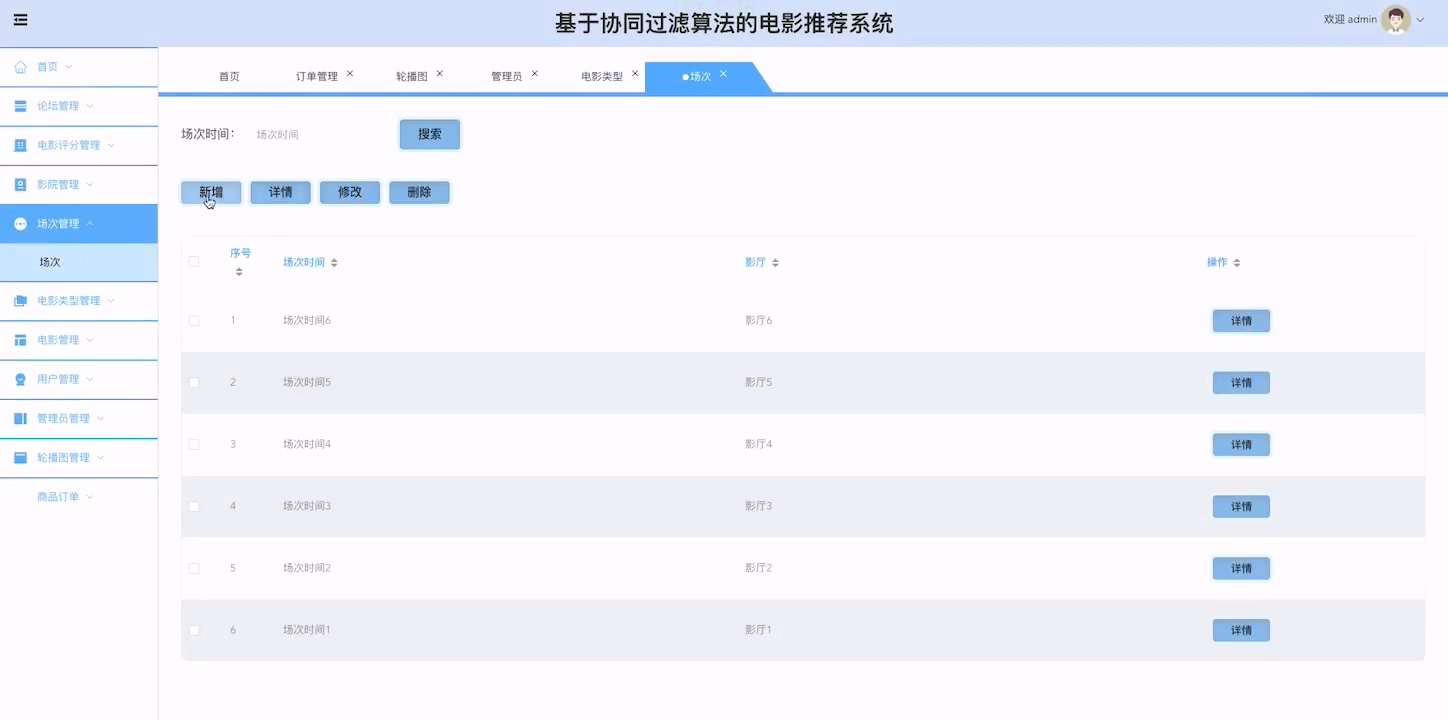Viewport: 1448px width, 720px height.
Task: Select the 场次 submenu item
Action: 79,262
